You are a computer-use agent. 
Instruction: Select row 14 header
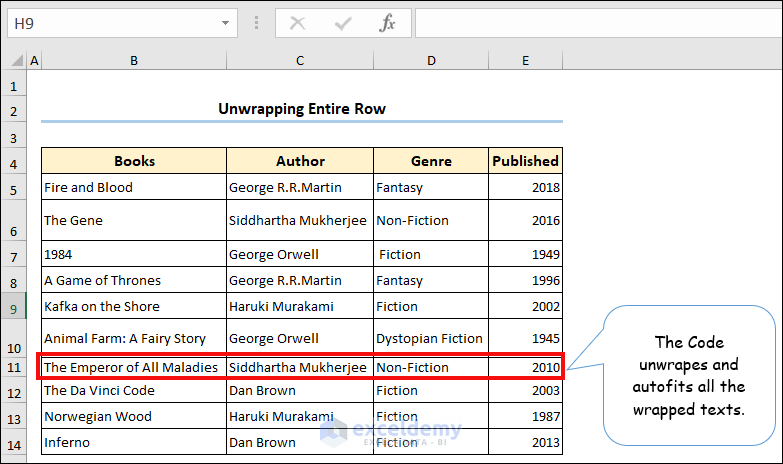coord(13,442)
